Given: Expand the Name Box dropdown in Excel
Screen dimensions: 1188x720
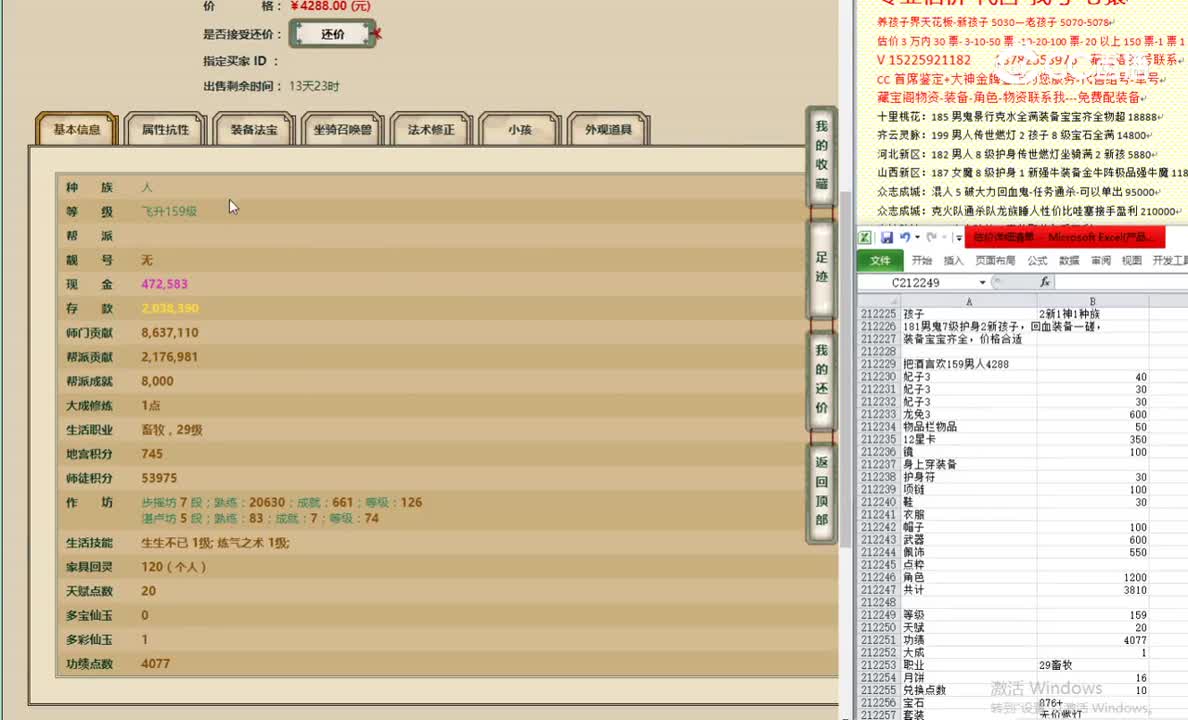Looking at the screenshot, I should (x=983, y=283).
